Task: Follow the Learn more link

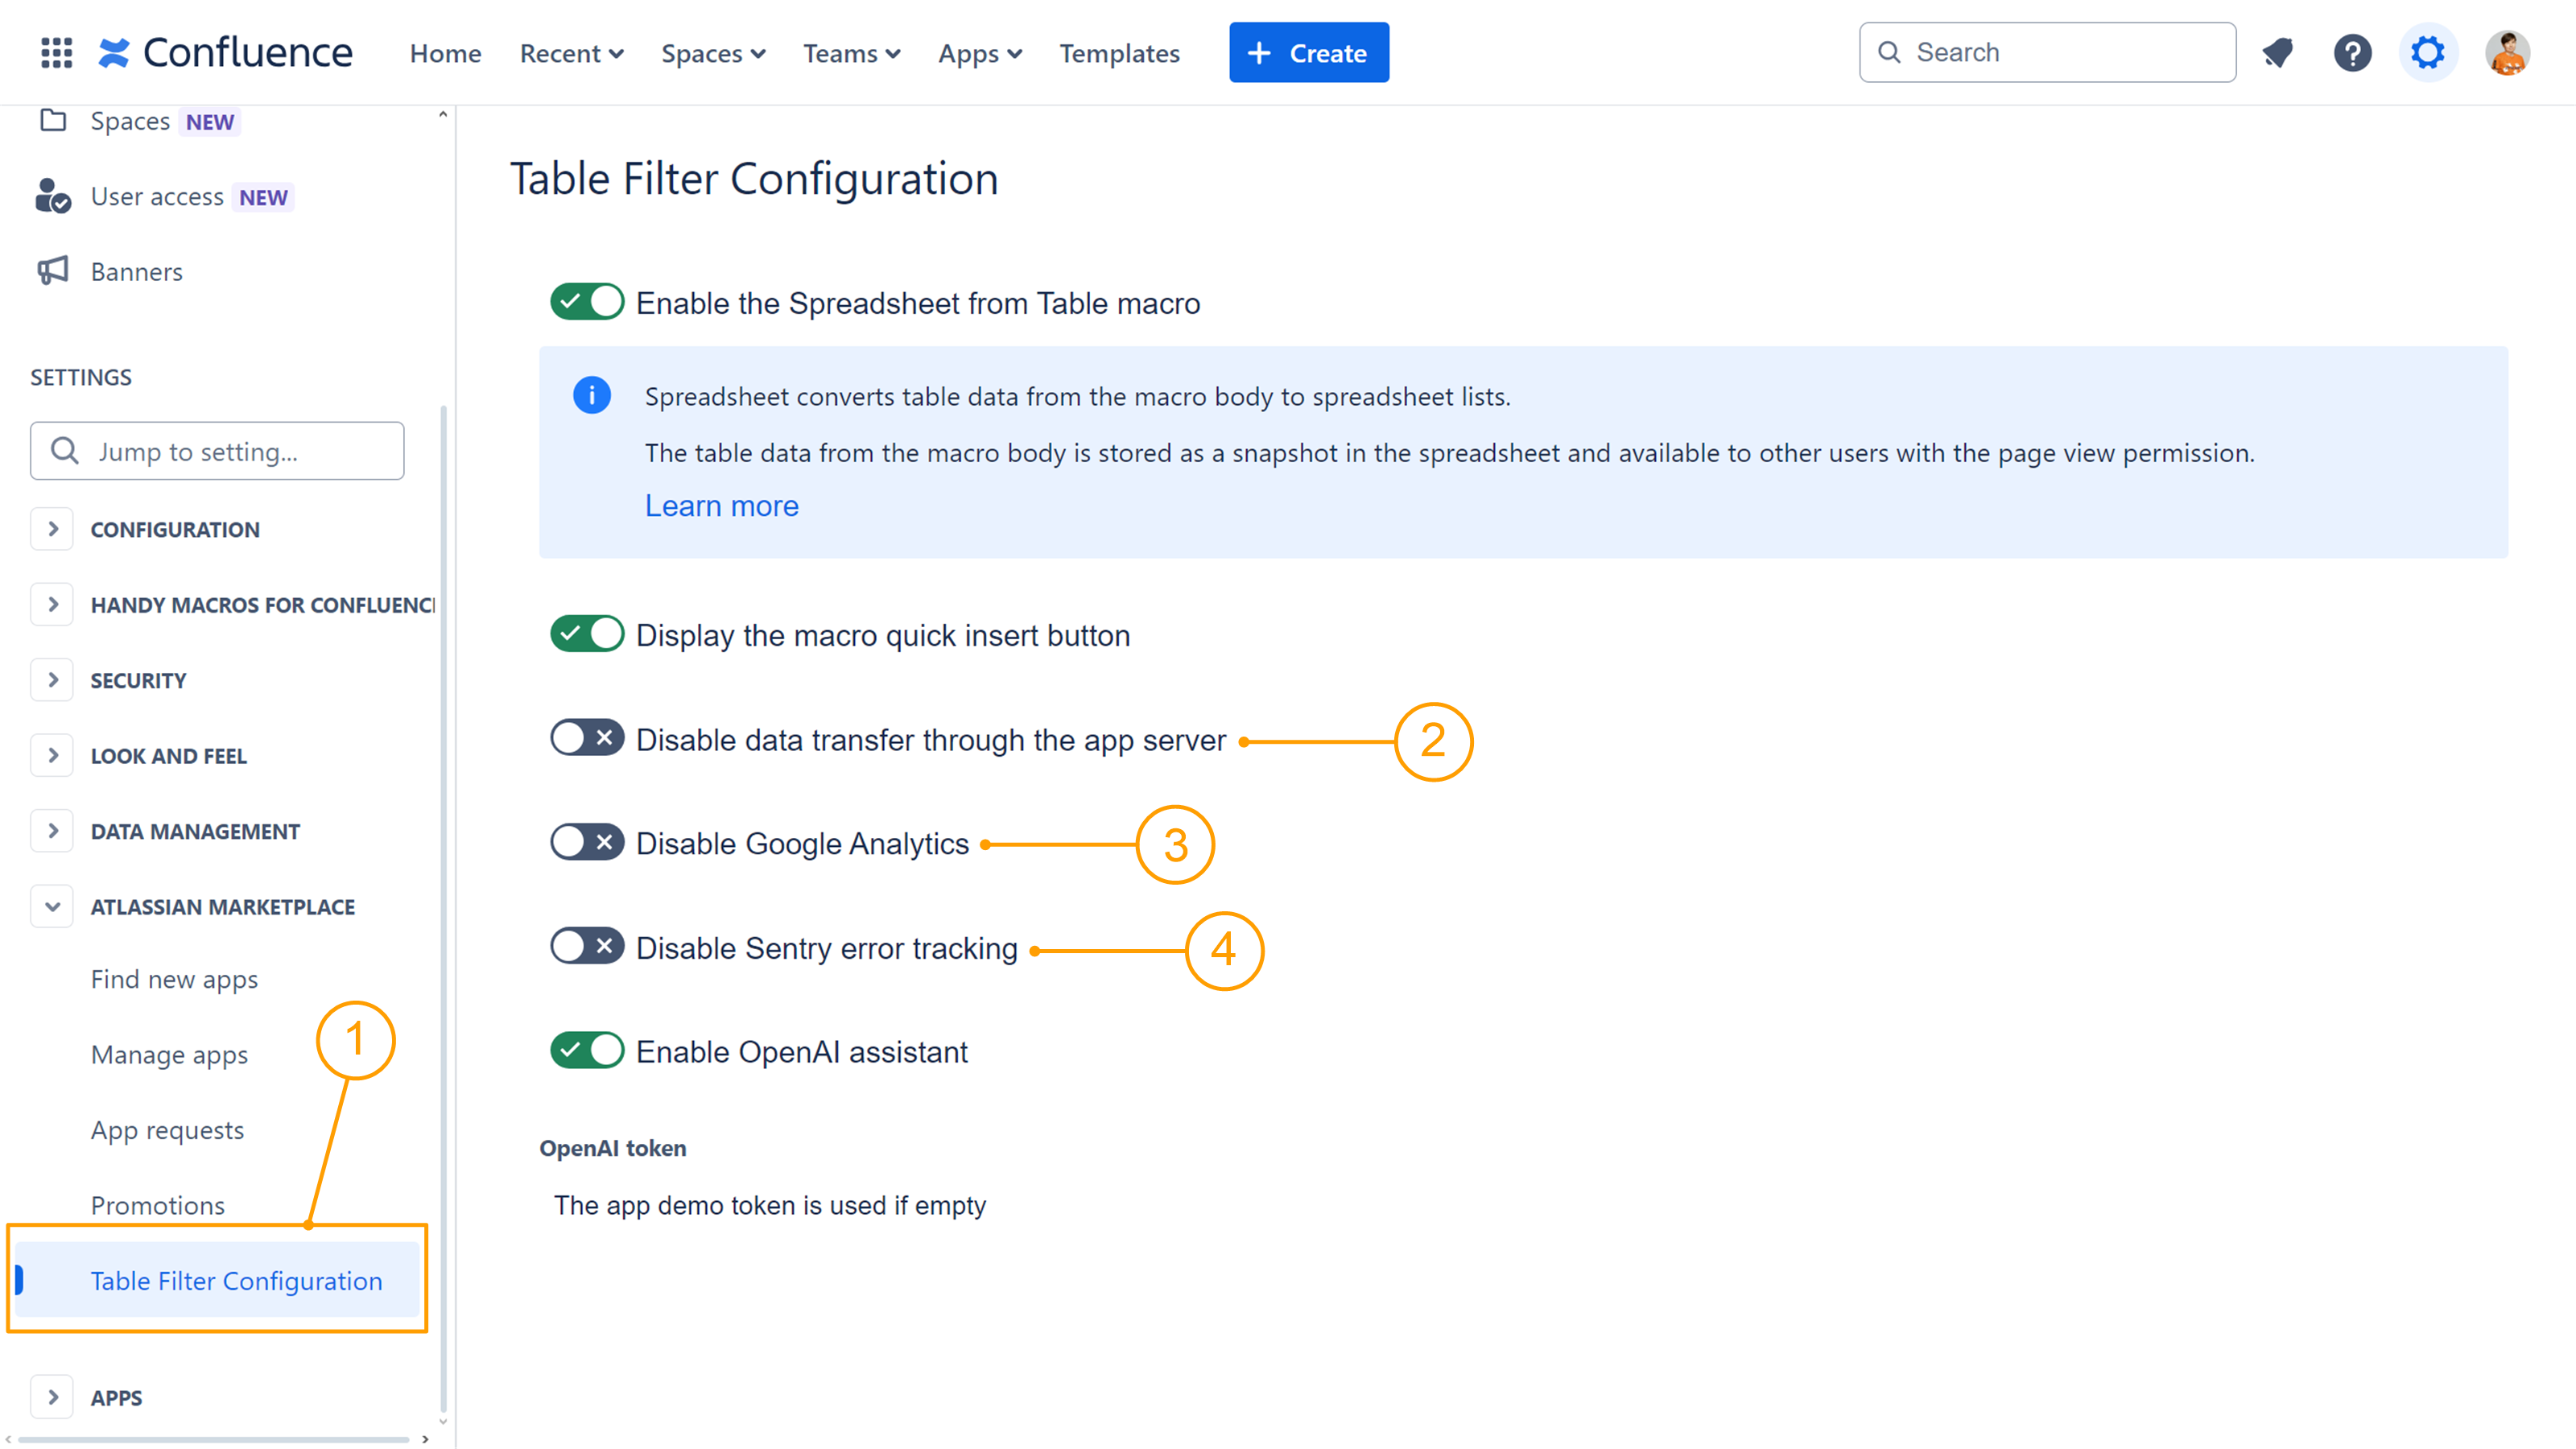Action: [721, 505]
